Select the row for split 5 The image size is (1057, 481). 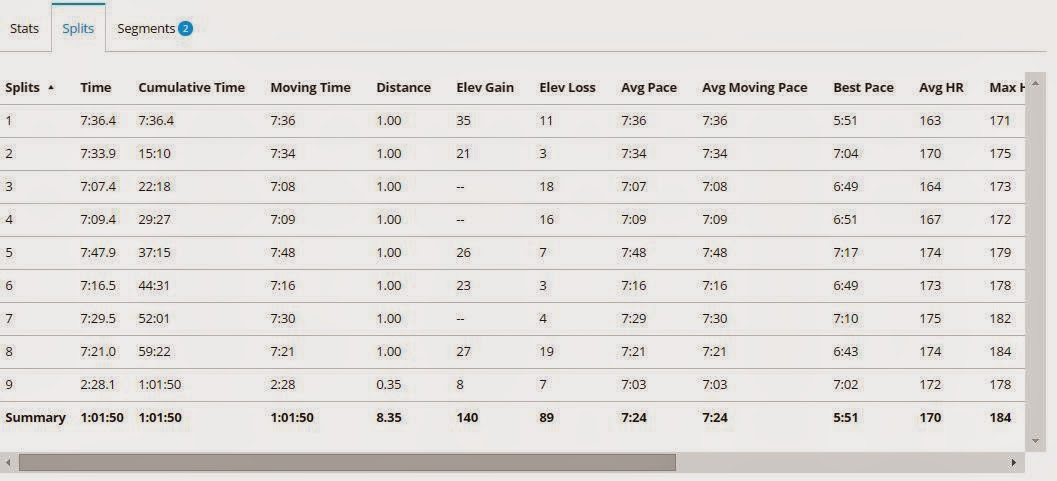point(512,253)
